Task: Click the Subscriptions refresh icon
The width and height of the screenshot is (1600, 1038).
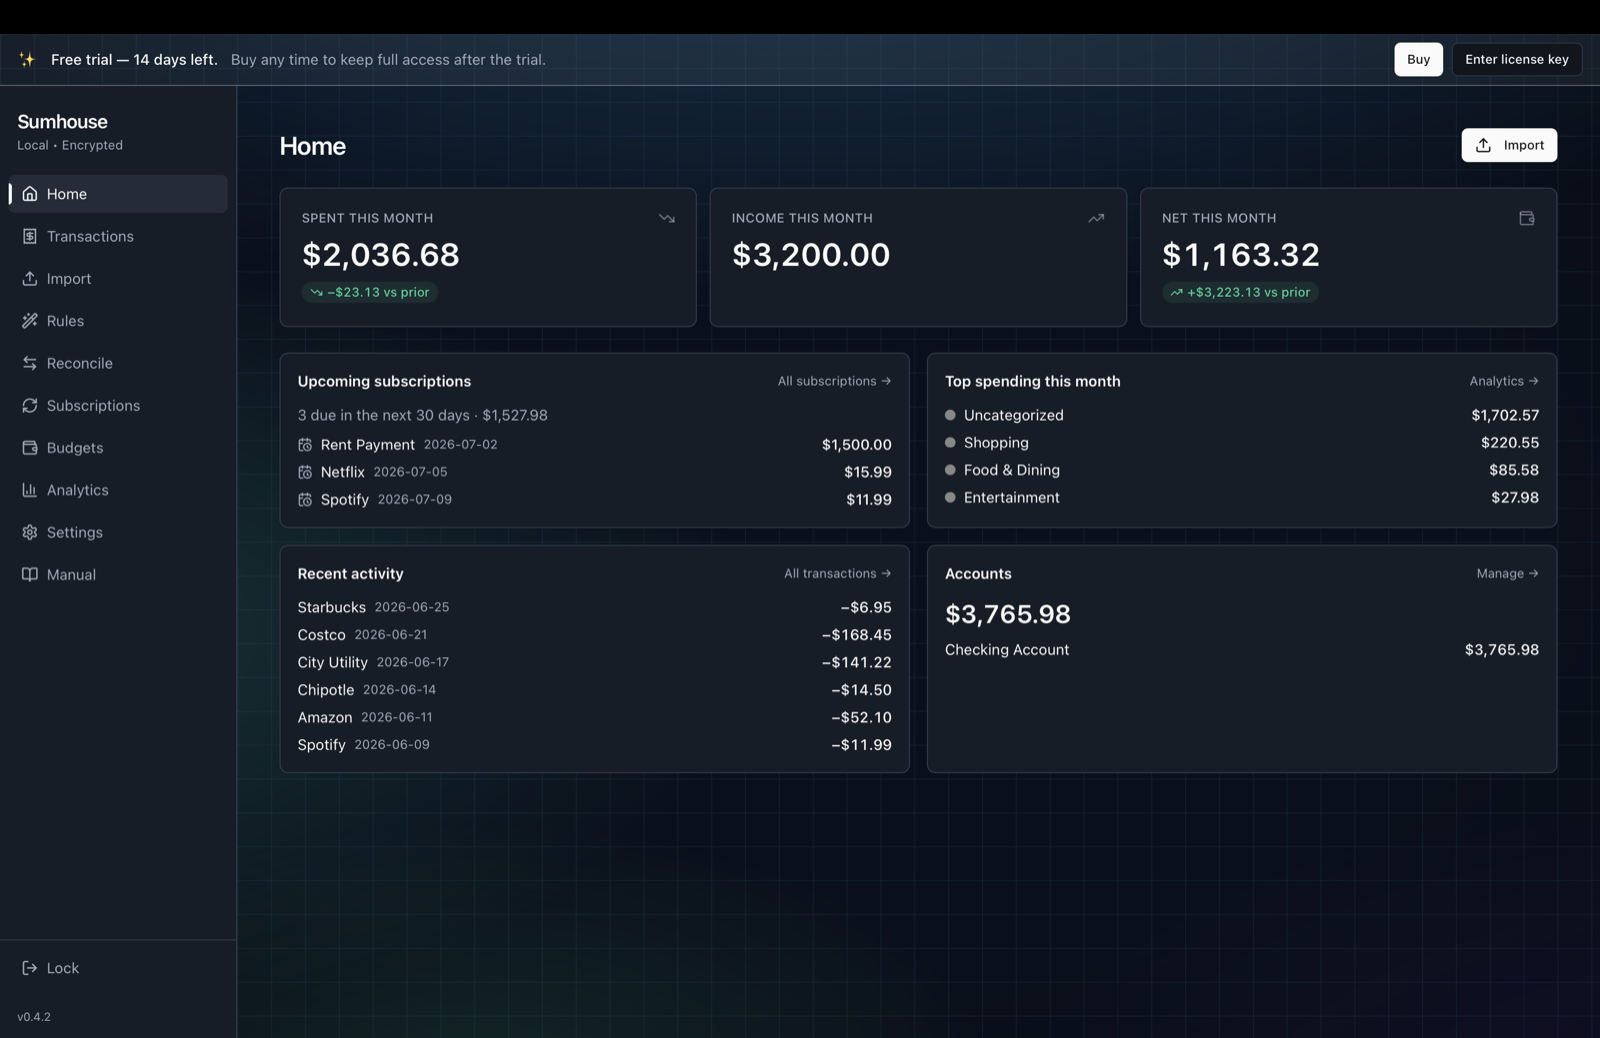Action: click(30, 405)
